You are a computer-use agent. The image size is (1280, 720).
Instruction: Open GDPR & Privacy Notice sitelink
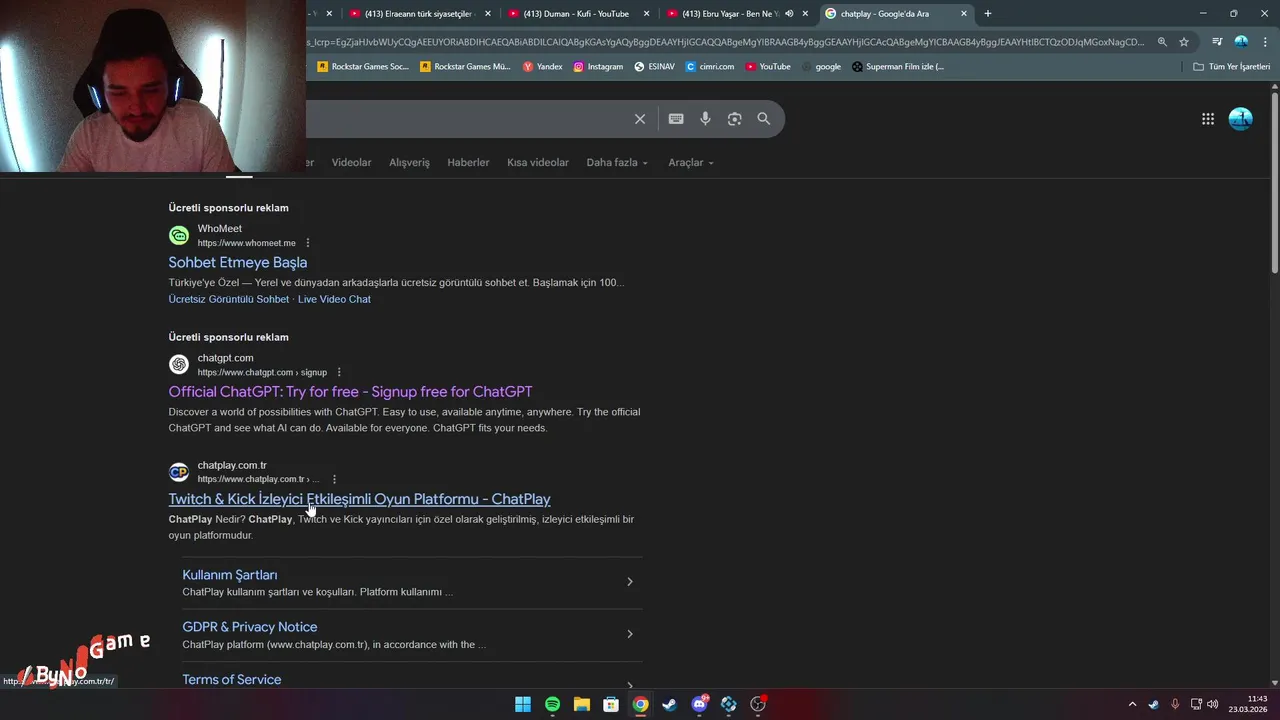pyautogui.click(x=250, y=627)
